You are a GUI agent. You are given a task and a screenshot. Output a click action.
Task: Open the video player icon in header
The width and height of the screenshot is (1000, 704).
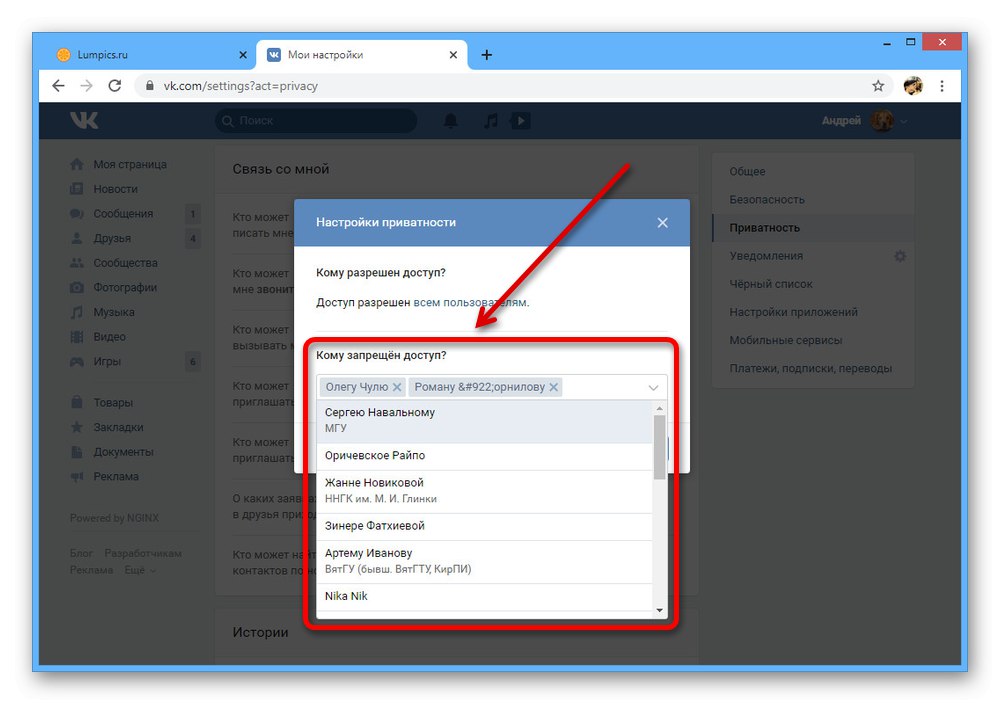pyautogui.click(x=520, y=121)
